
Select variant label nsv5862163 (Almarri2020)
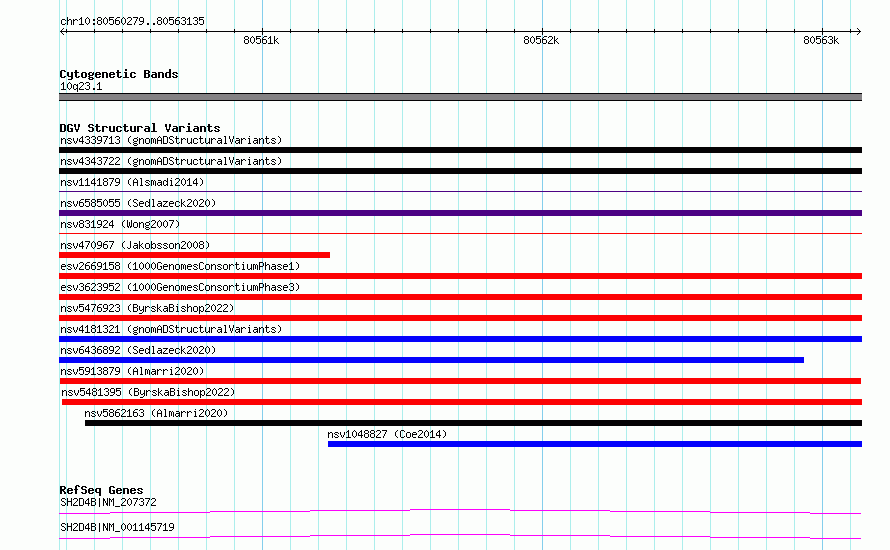(x=156, y=413)
